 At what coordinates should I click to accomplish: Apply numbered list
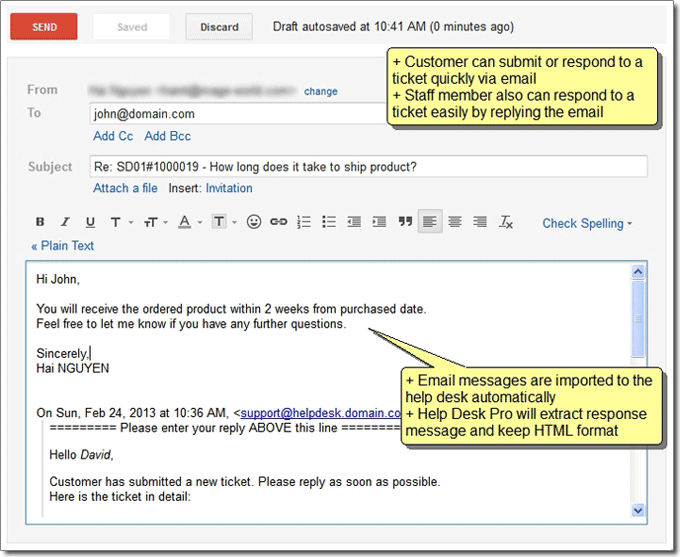click(304, 222)
